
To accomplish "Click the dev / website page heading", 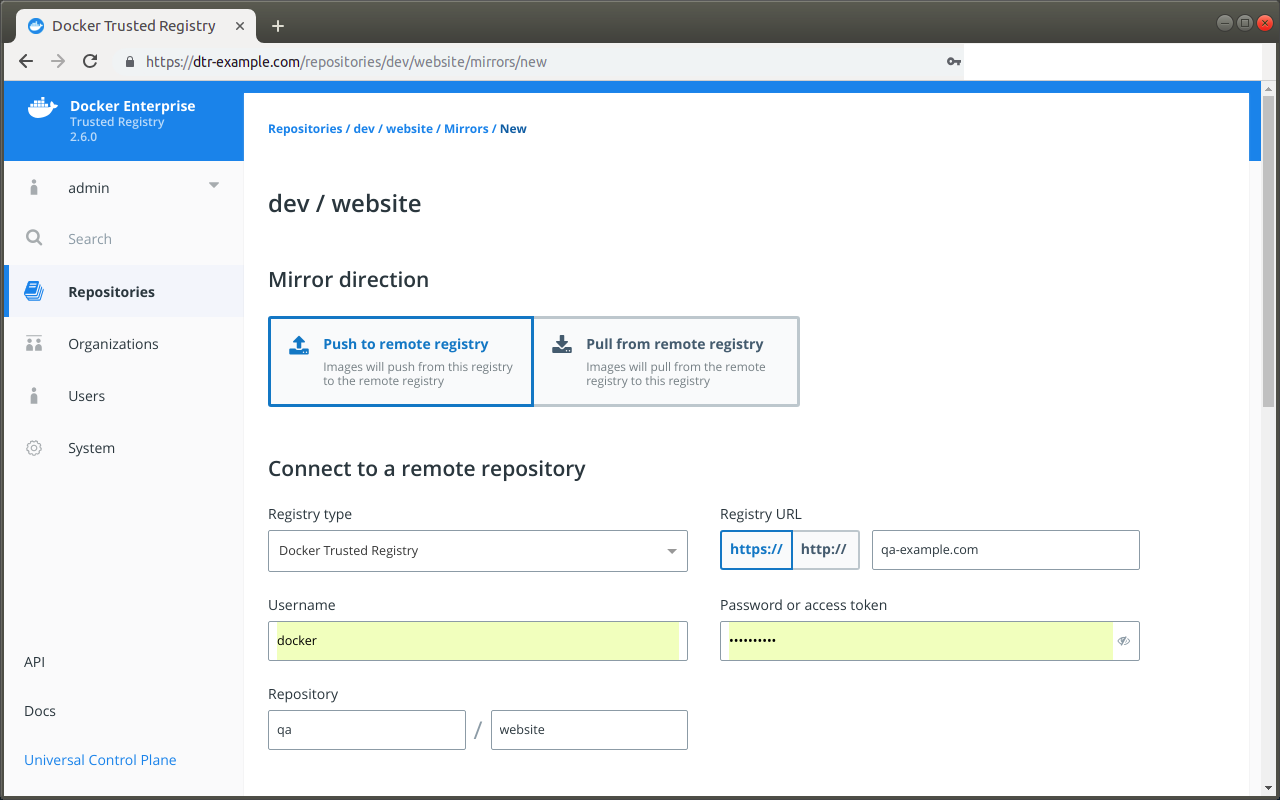I will 345,204.
